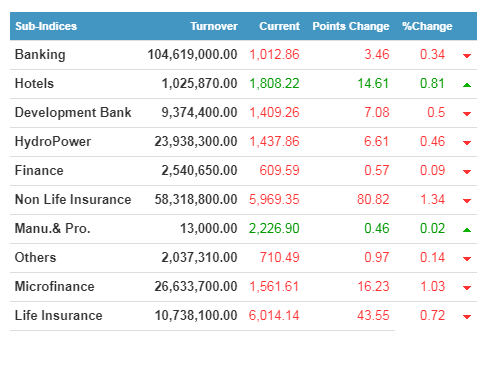Click the down arrow in HydroPower row
Viewport: 483px width, 372px height.
467,143
